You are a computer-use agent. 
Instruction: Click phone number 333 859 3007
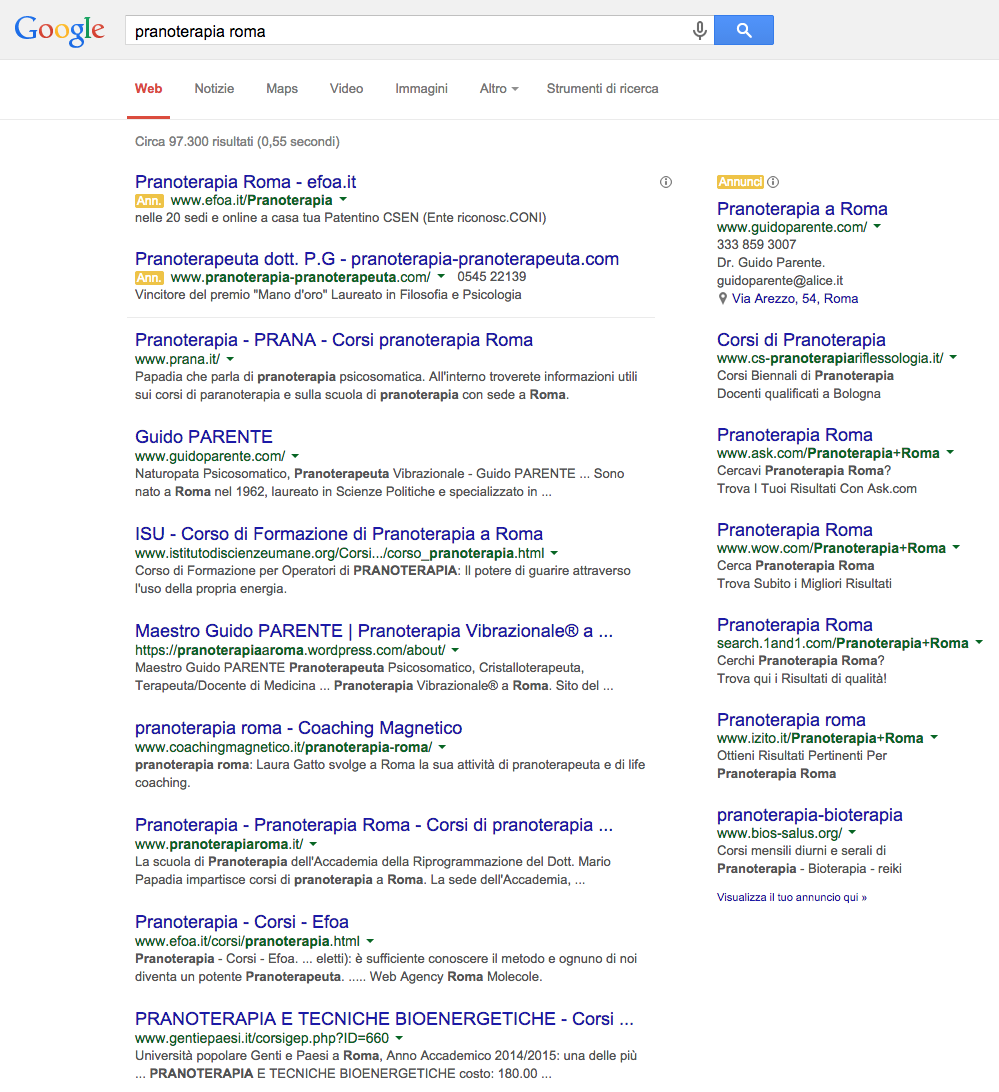757,244
